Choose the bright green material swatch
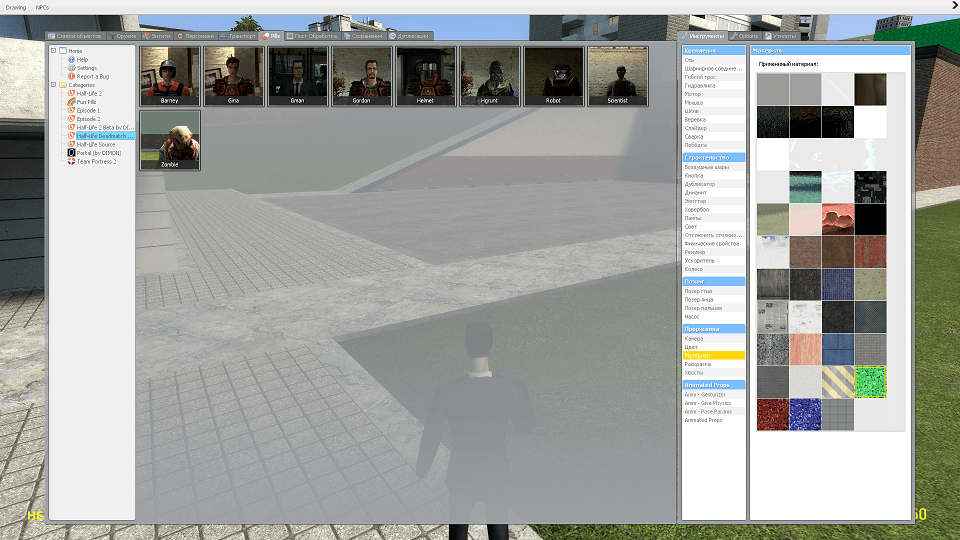 click(870, 381)
